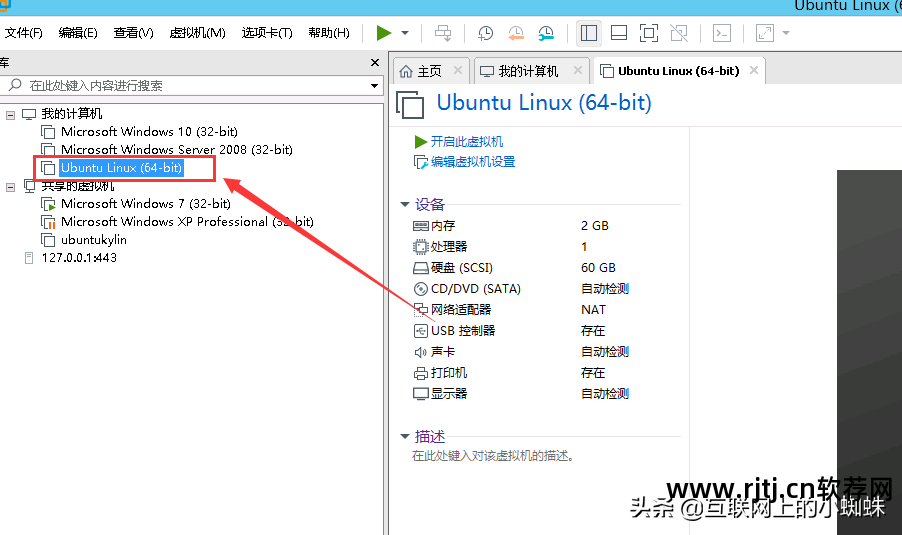Screen dimensions: 902x535
Task: Take a snapshot of the virtual machine
Action: pyautogui.click(x=486, y=33)
